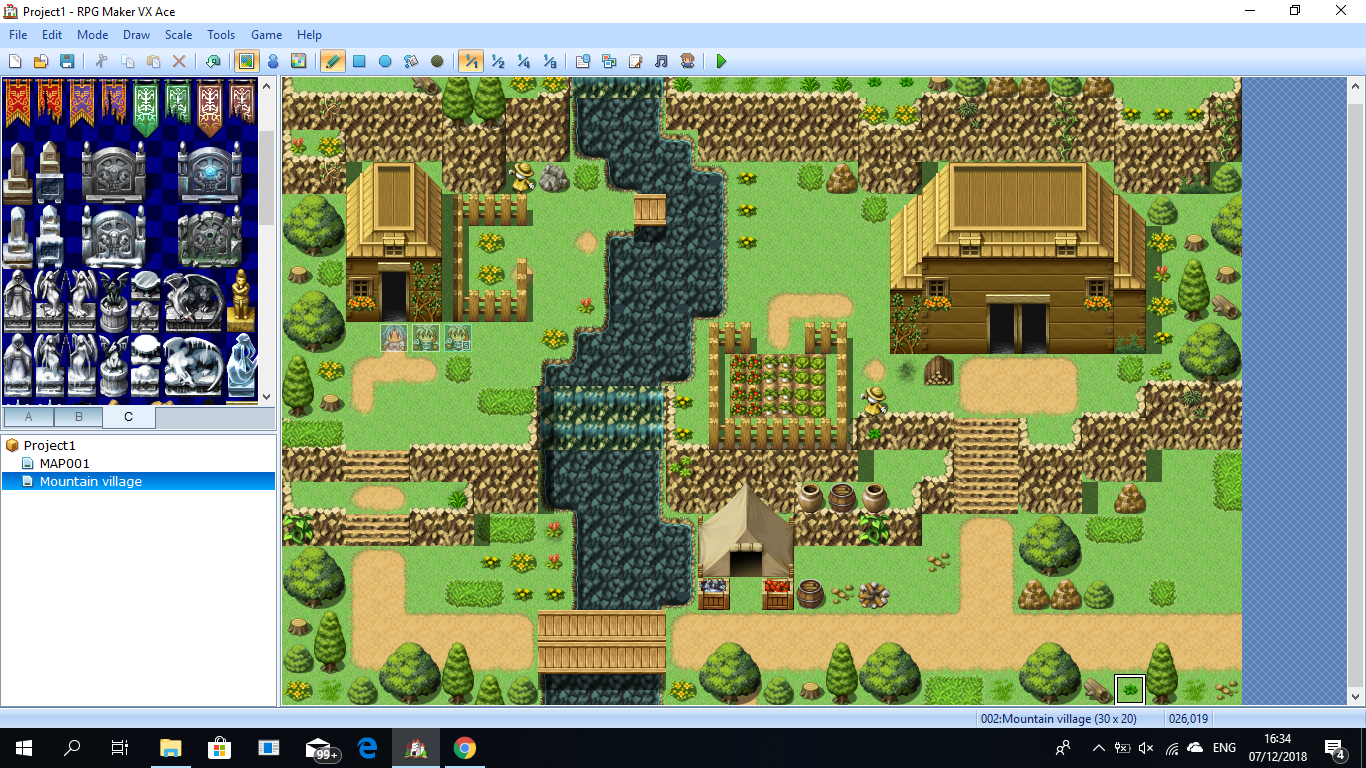Open the Wi-Fi network tray icon
The image size is (1366, 768).
click(x=1171, y=748)
